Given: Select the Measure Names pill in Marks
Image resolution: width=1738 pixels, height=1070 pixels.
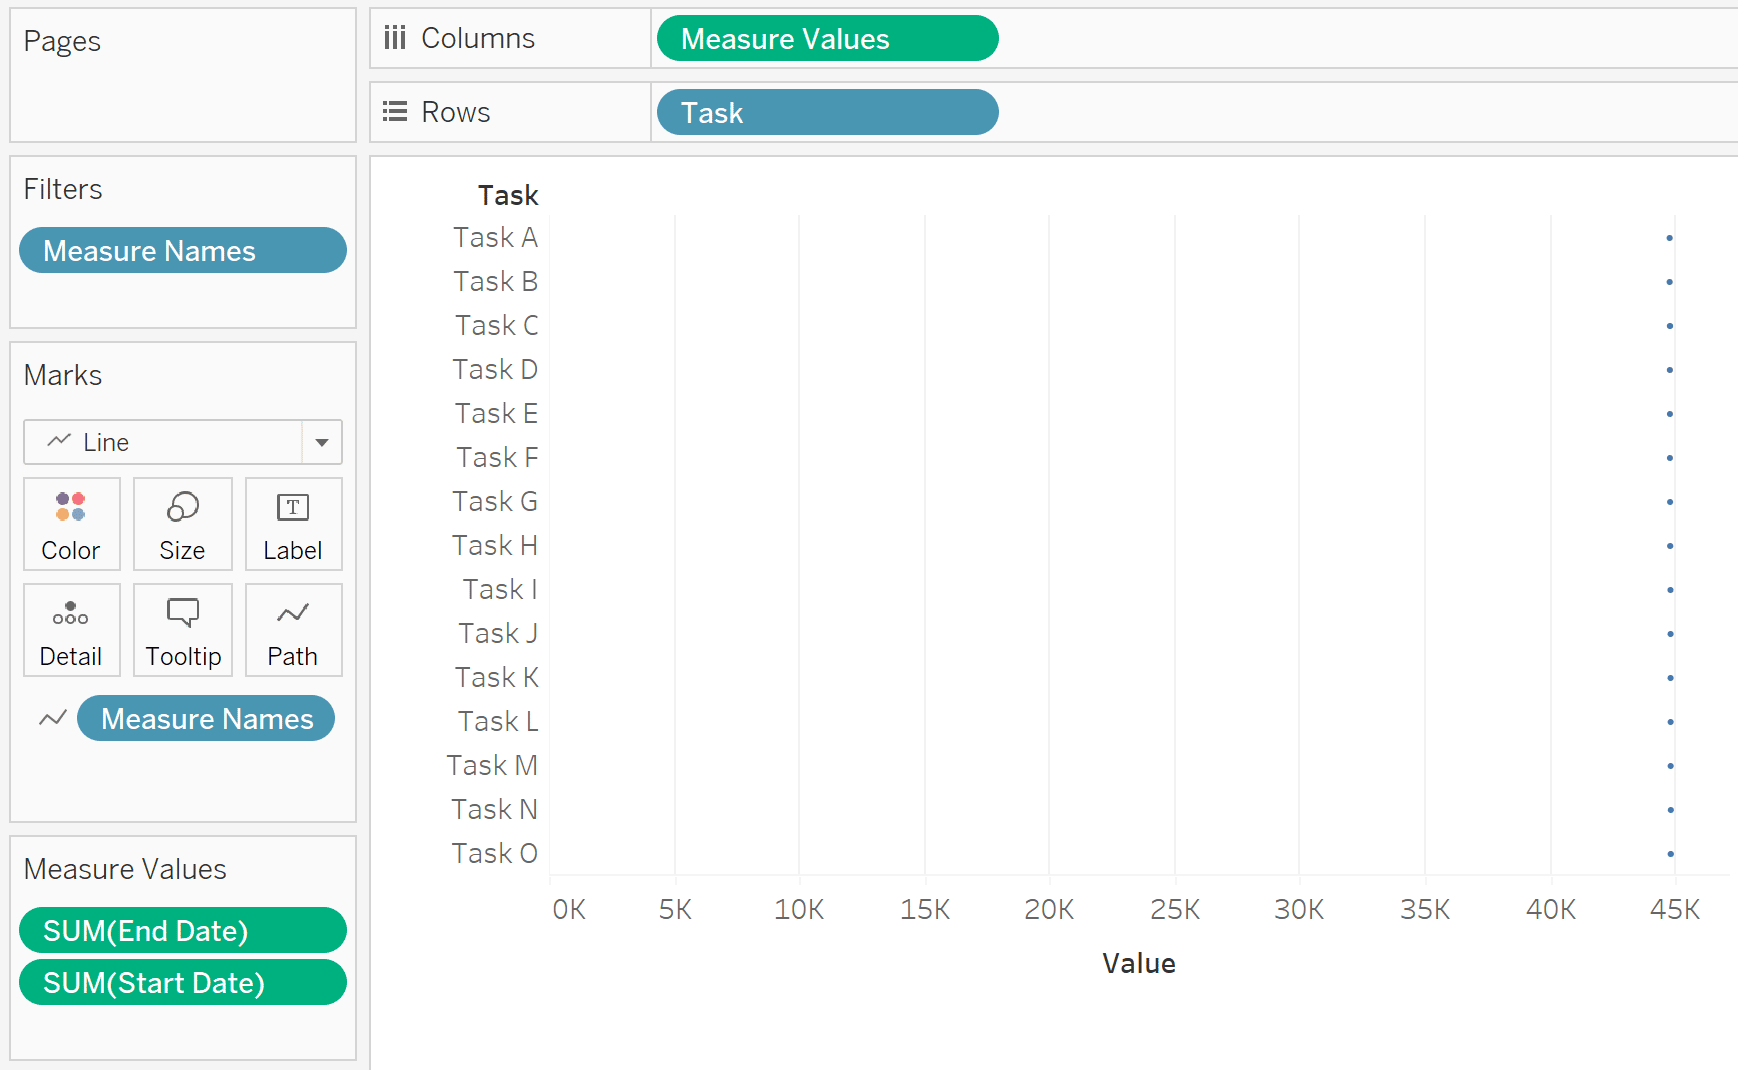Looking at the screenshot, I should [205, 718].
